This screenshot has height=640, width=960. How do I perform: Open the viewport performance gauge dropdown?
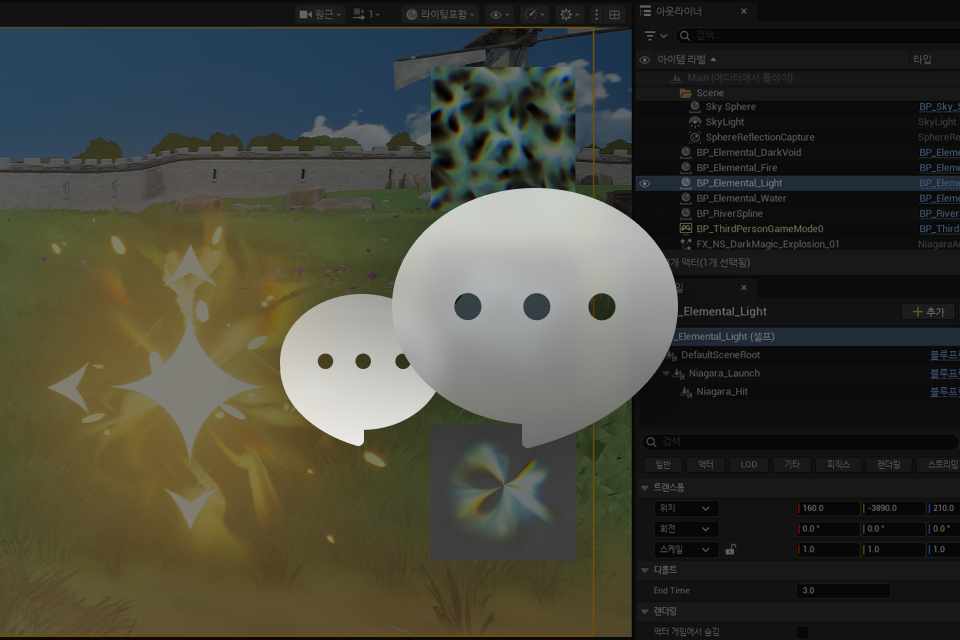[x=534, y=14]
